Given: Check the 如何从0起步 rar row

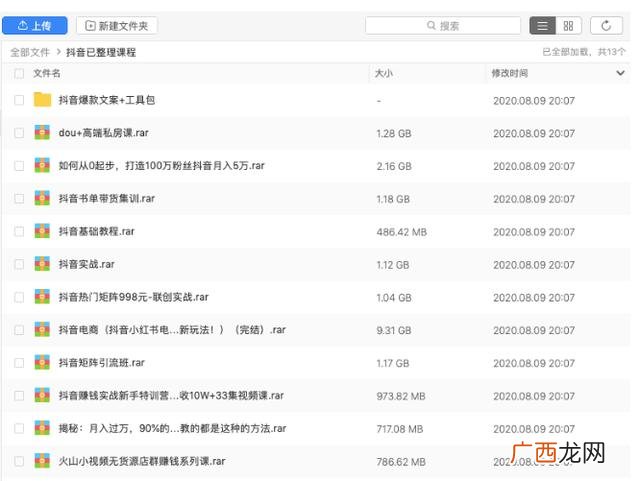Looking at the screenshot, I should 19,166.
